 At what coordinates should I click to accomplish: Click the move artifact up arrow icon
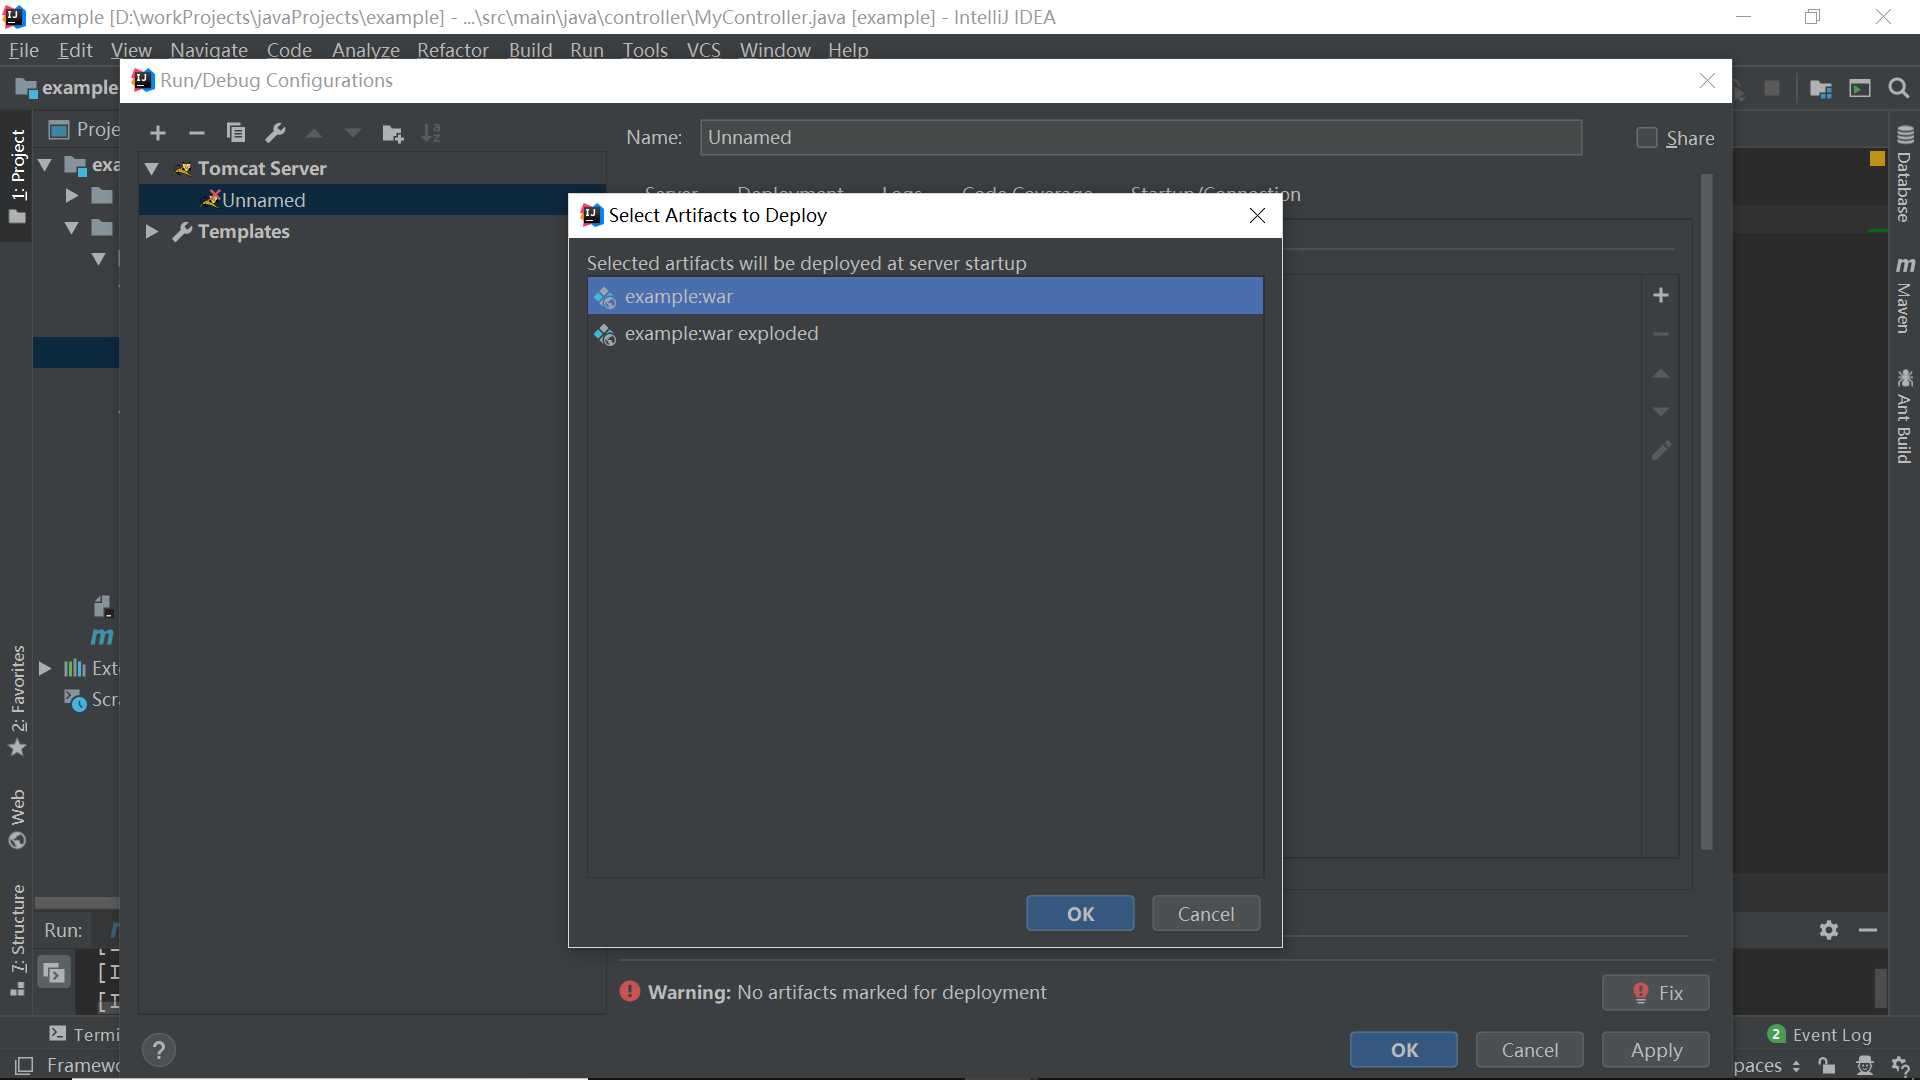(1660, 373)
